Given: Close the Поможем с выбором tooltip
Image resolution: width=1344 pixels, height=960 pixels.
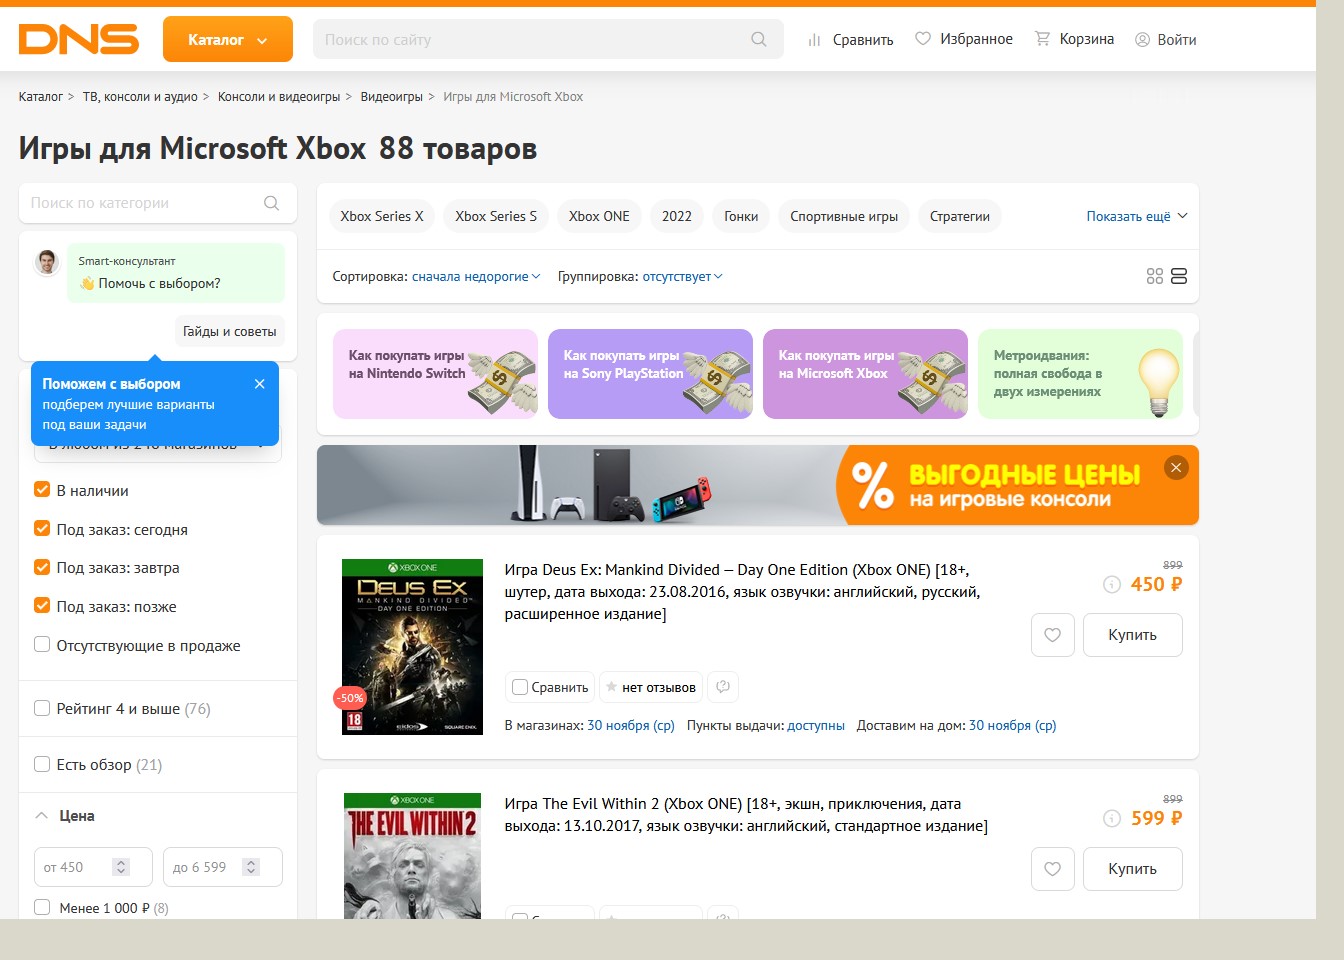Looking at the screenshot, I should (260, 384).
